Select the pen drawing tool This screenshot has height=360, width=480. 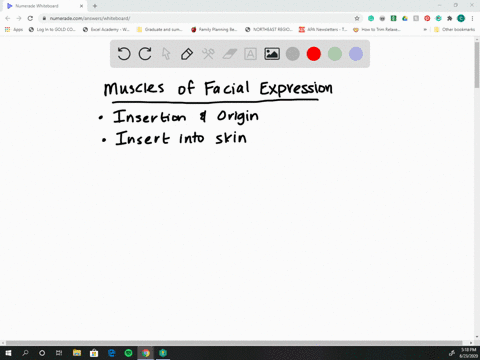point(187,54)
